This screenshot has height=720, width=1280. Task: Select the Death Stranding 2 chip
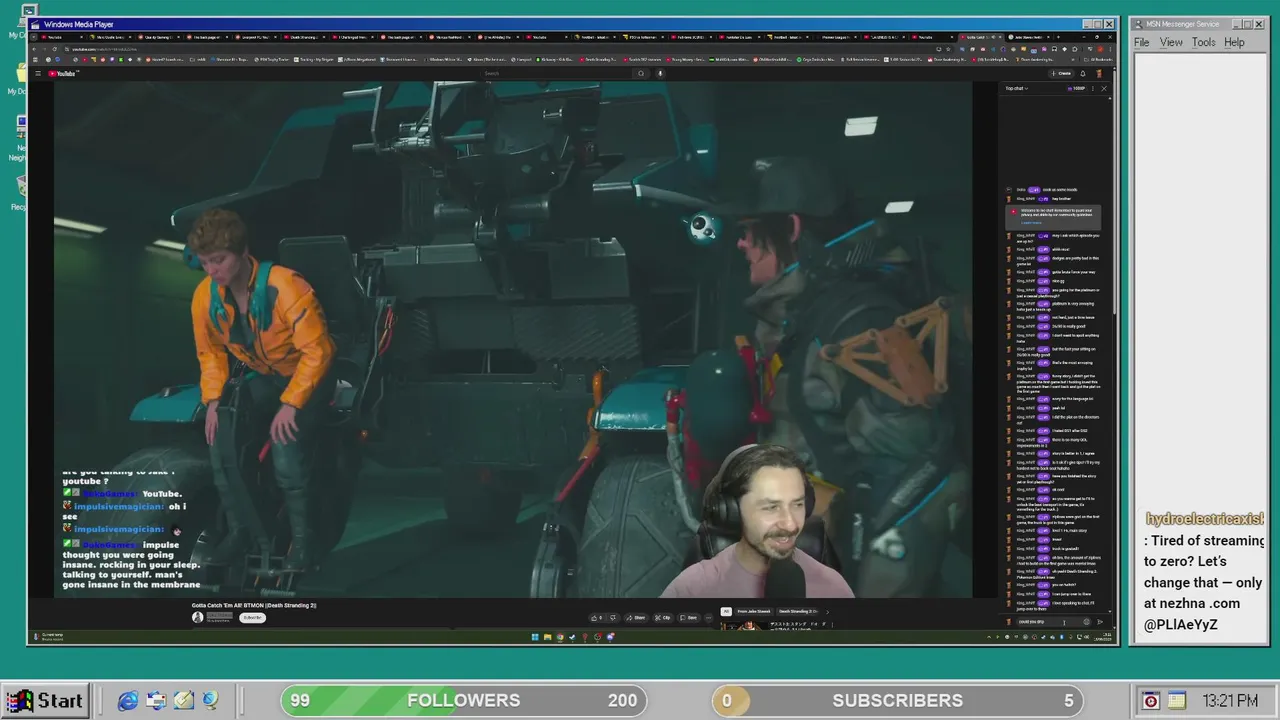coord(798,611)
